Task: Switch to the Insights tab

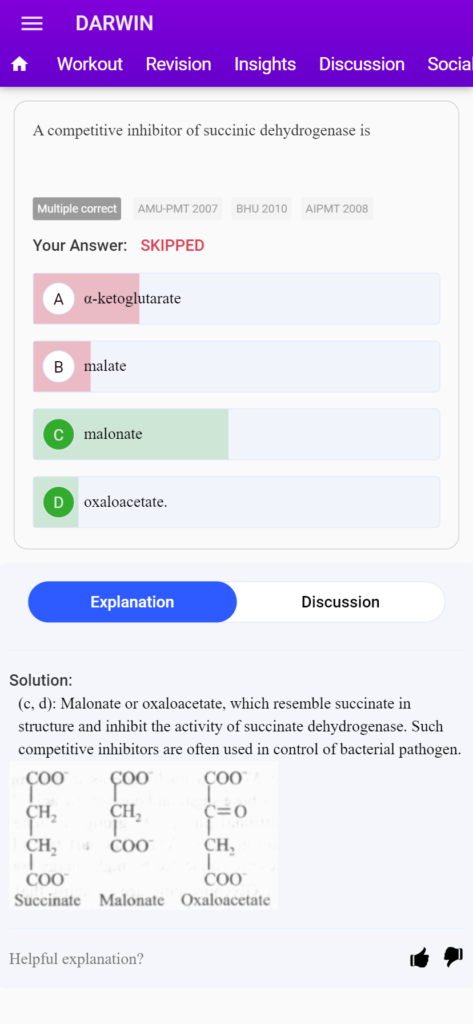Action: pos(265,64)
